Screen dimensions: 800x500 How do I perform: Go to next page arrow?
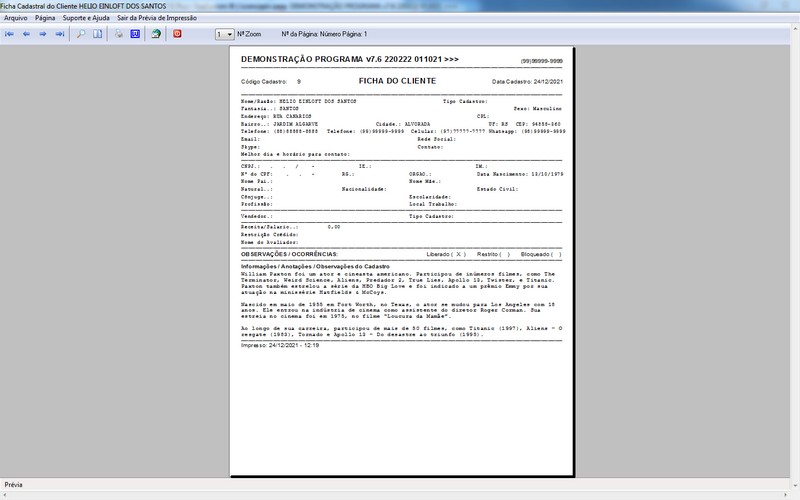(x=43, y=34)
